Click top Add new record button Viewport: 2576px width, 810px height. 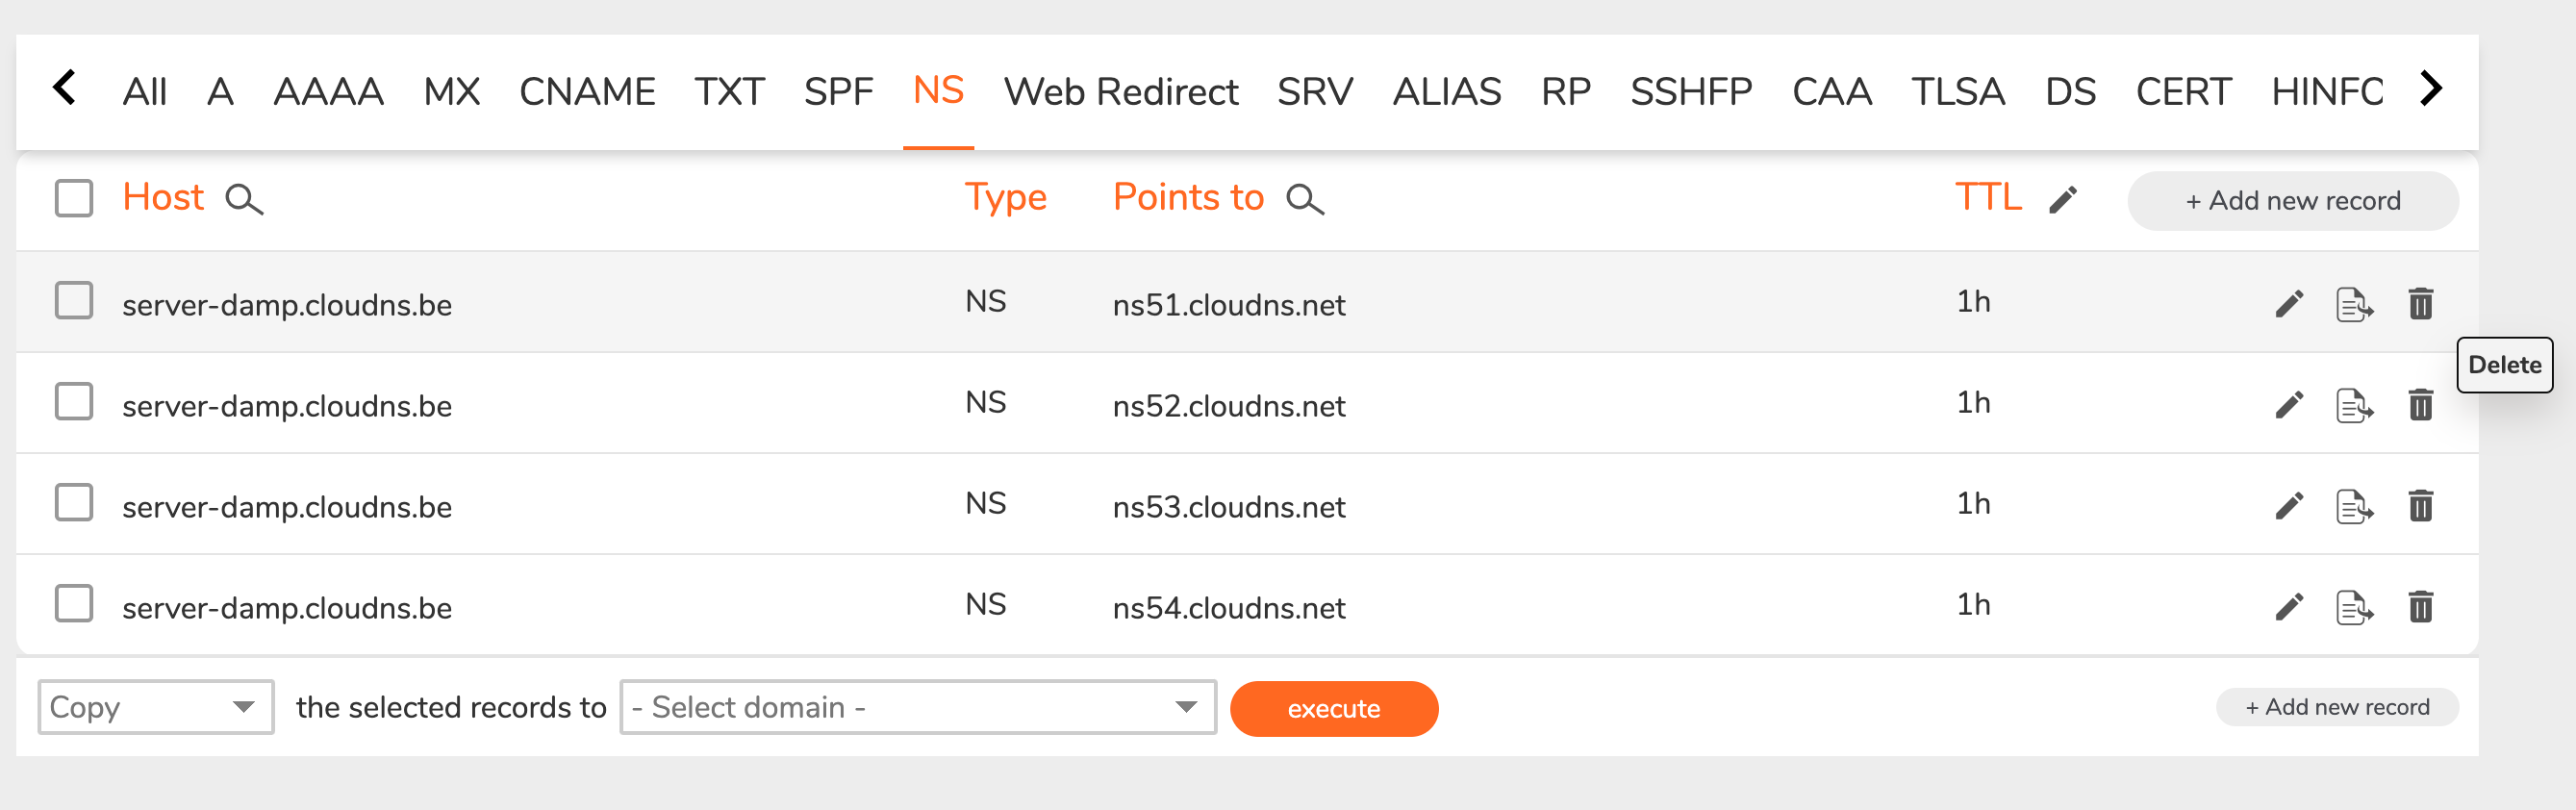2292,200
